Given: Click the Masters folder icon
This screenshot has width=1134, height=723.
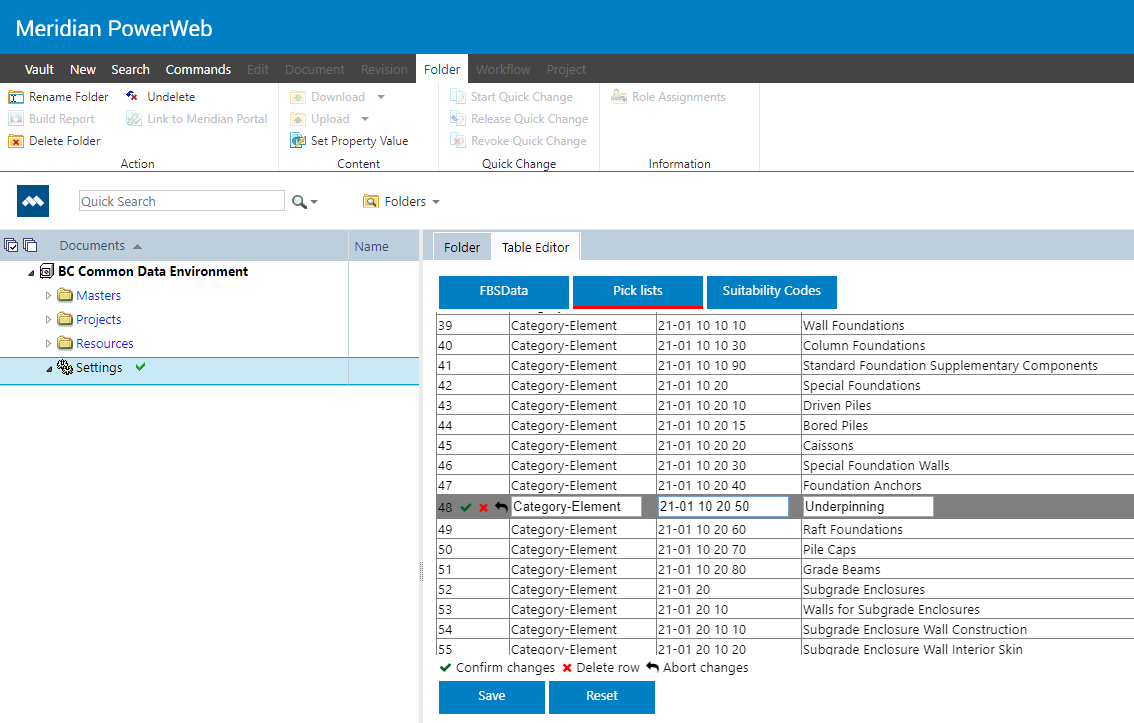Looking at the screenshot, I should (x=65, y=295).
